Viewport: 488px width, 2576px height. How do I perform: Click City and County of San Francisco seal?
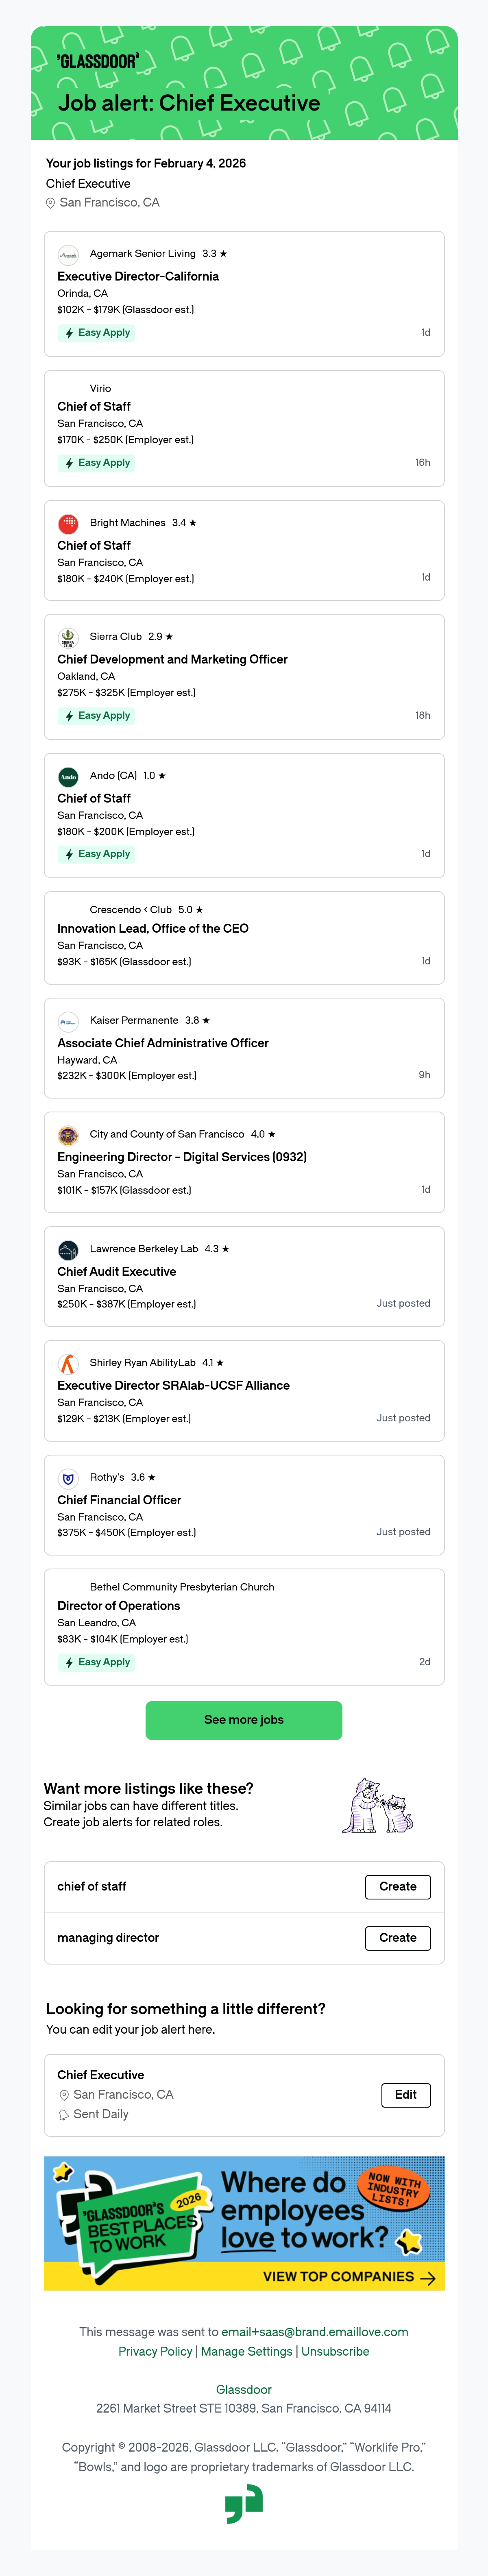pos(68,1135)
